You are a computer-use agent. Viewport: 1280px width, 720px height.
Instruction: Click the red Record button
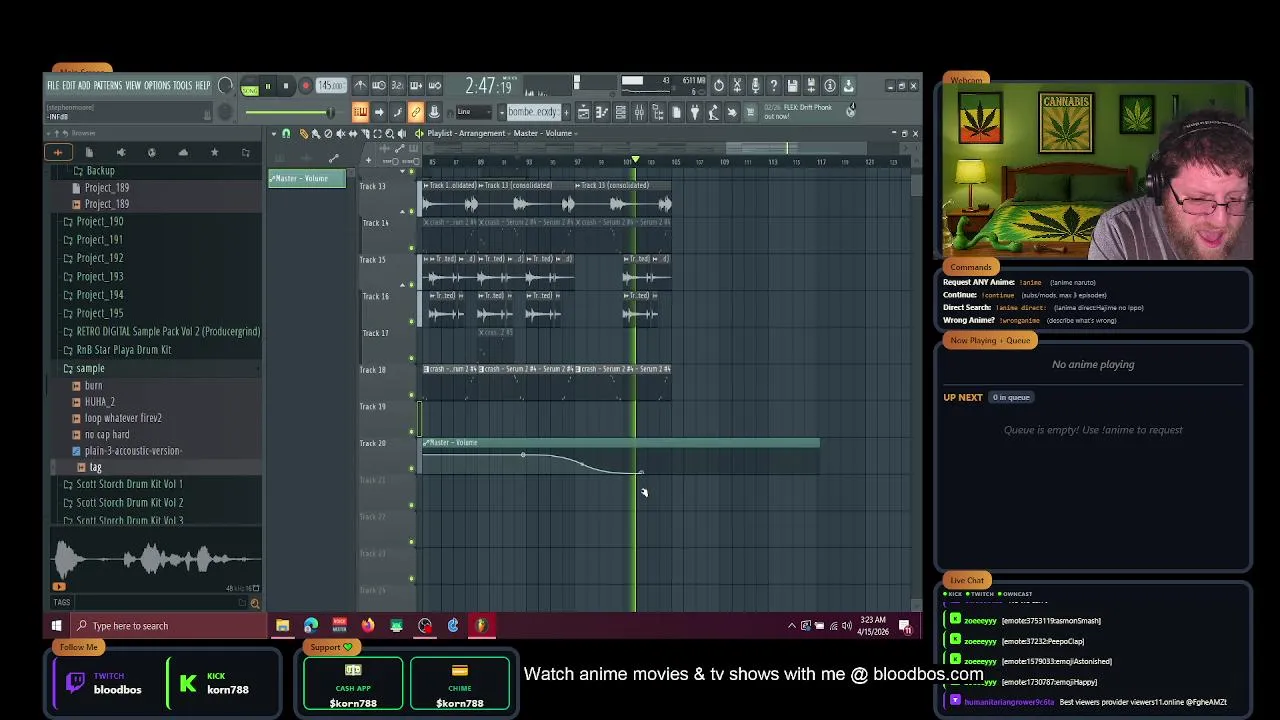[305, 86]
